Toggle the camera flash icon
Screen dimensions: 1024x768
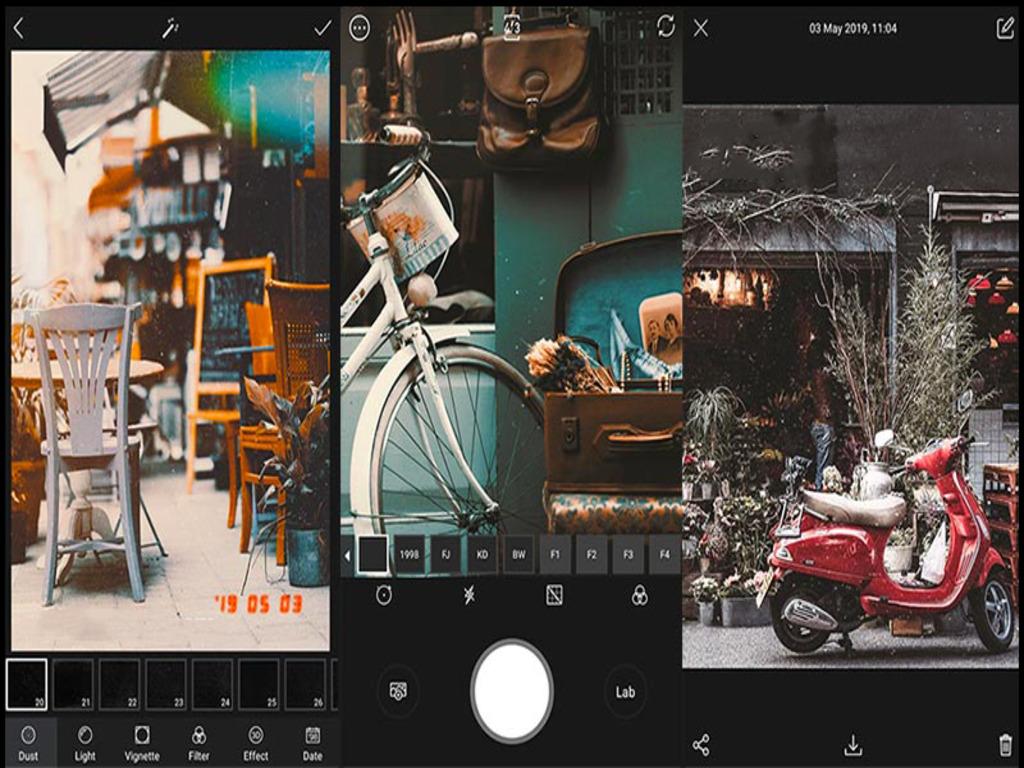coord(469,596)
